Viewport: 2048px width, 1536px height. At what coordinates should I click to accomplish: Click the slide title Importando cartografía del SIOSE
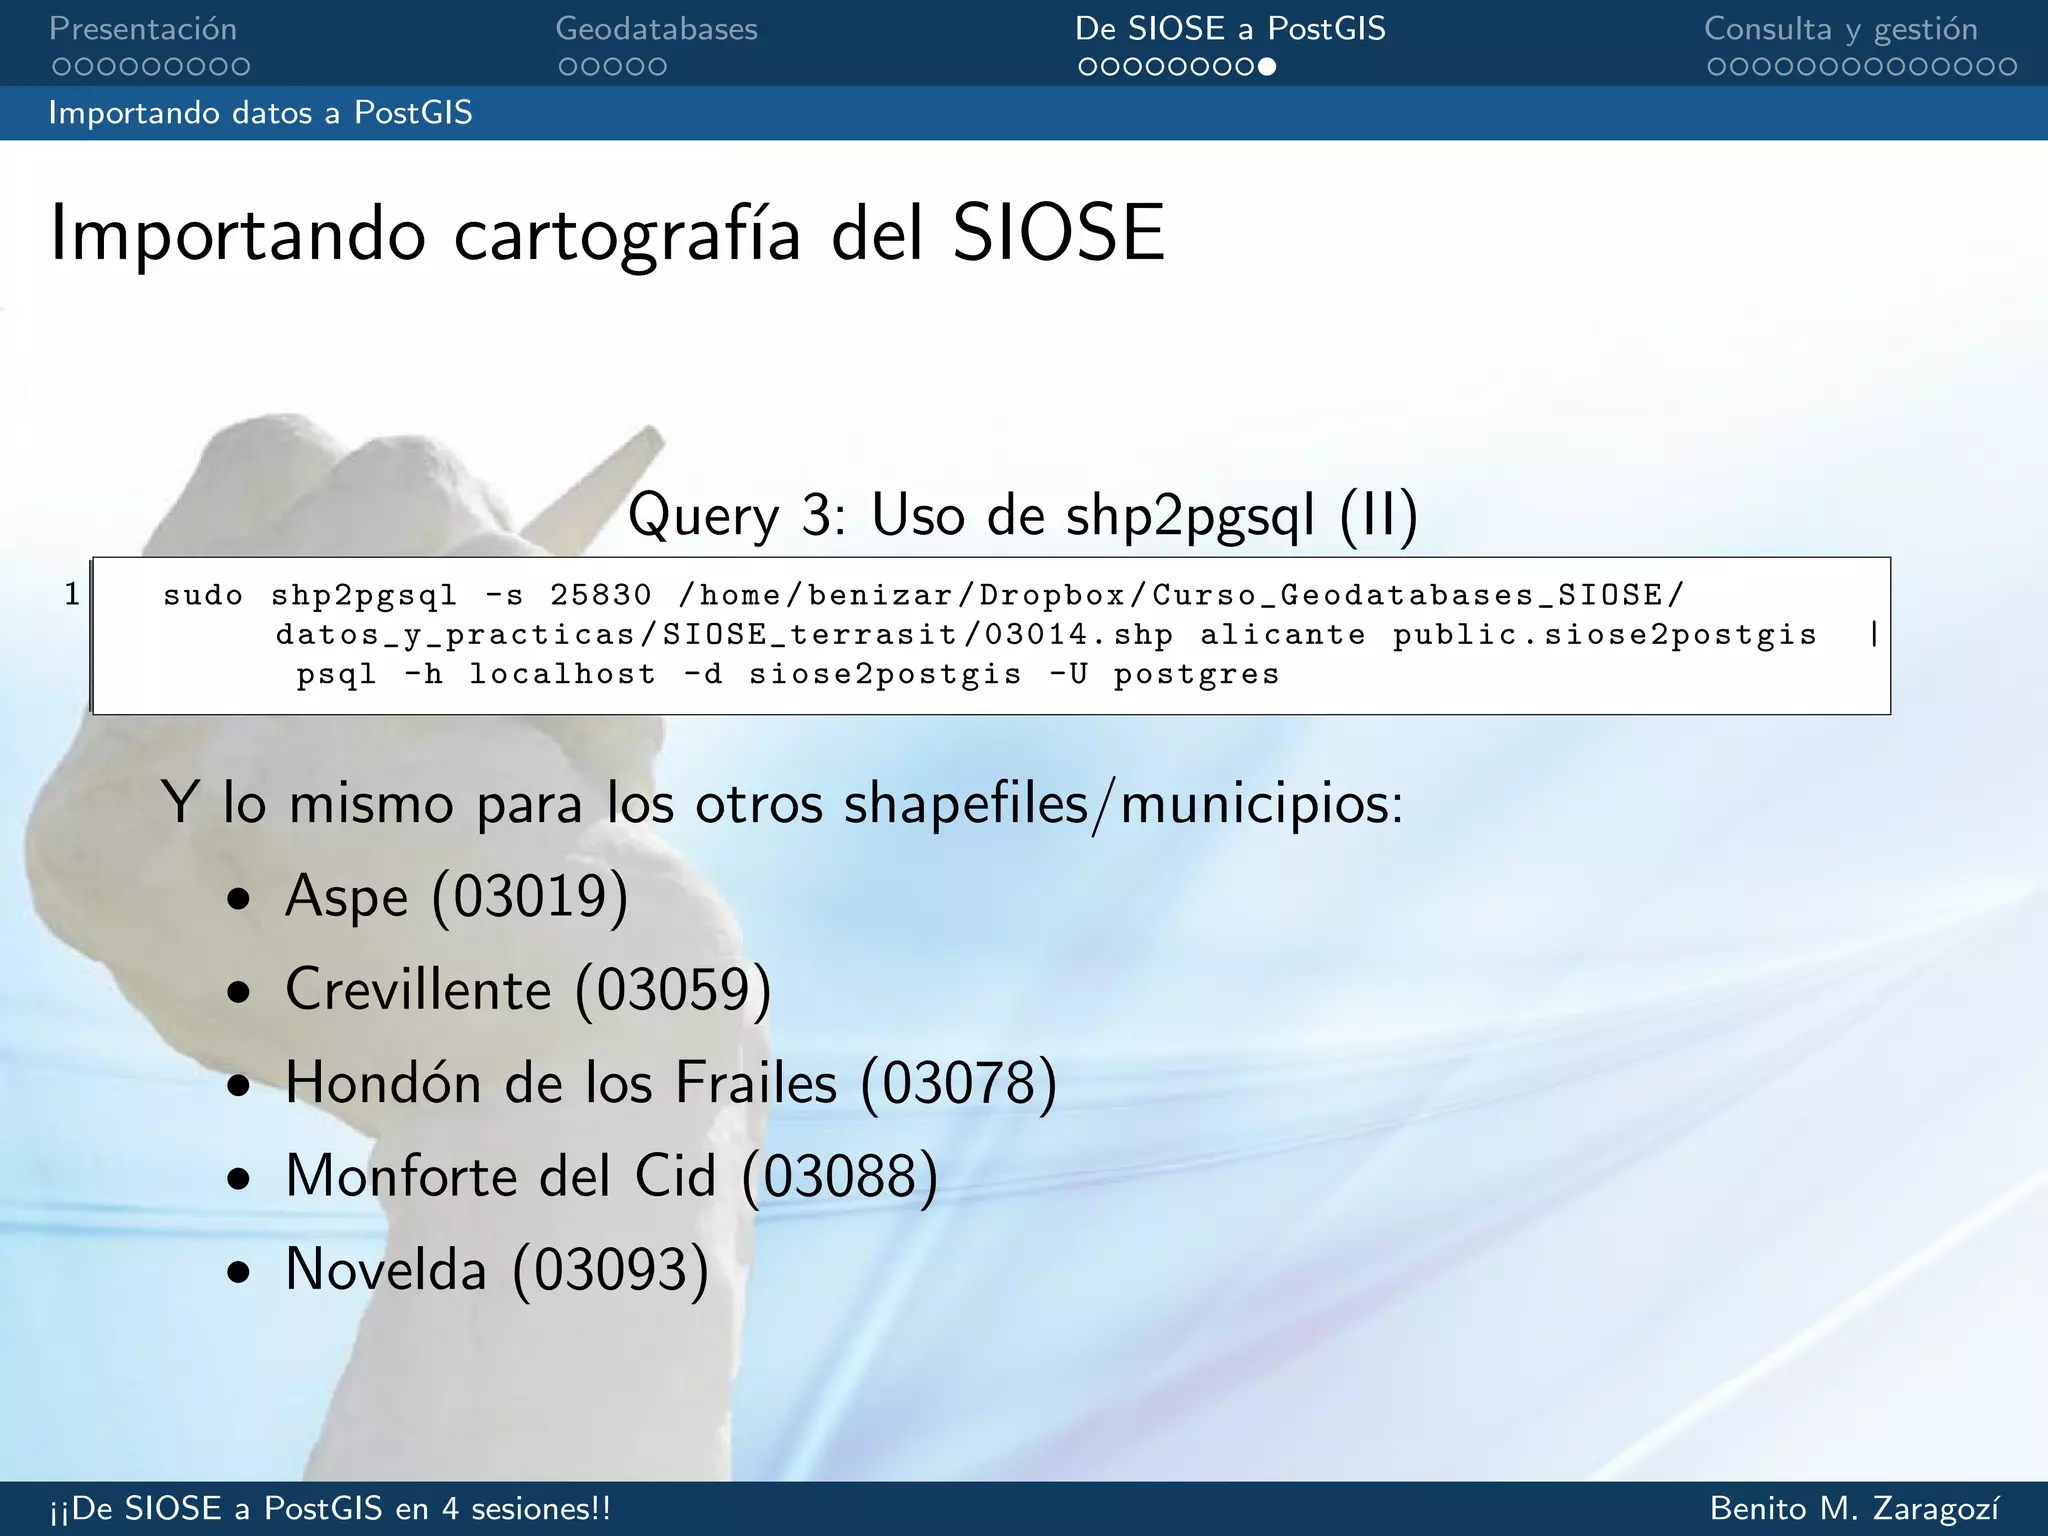607,233
